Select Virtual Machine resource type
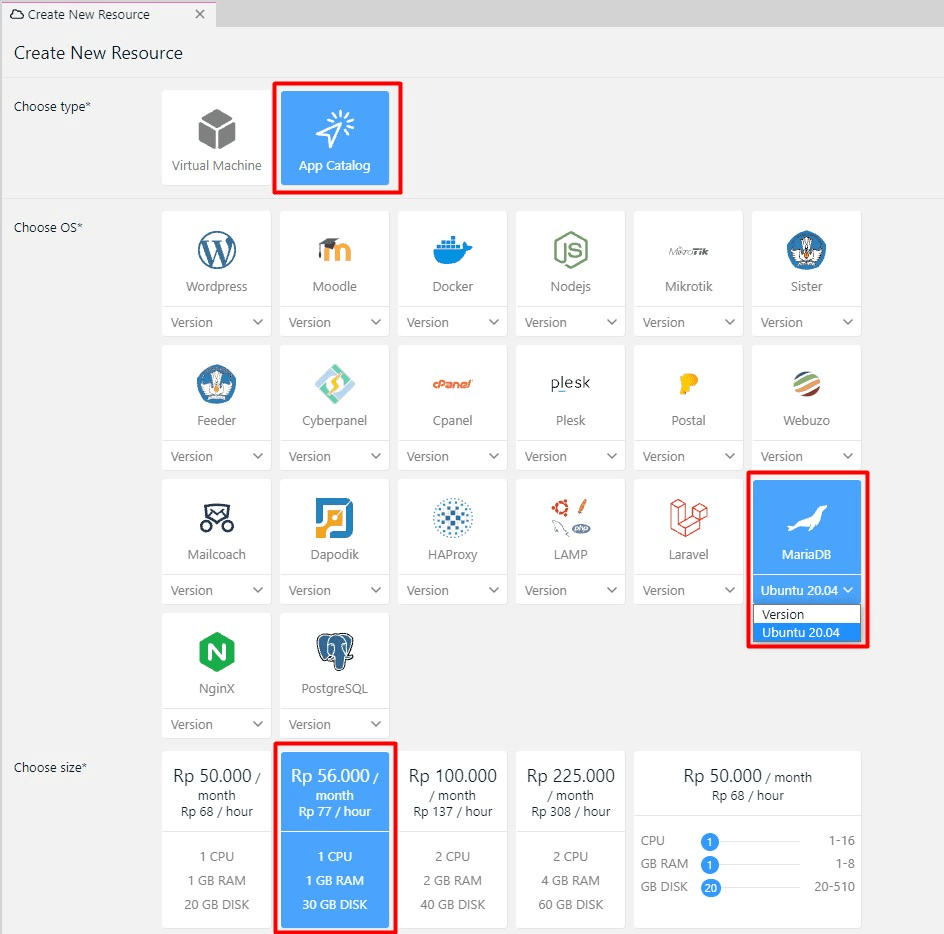The image size is (944, 934). (x=216, y=138)
